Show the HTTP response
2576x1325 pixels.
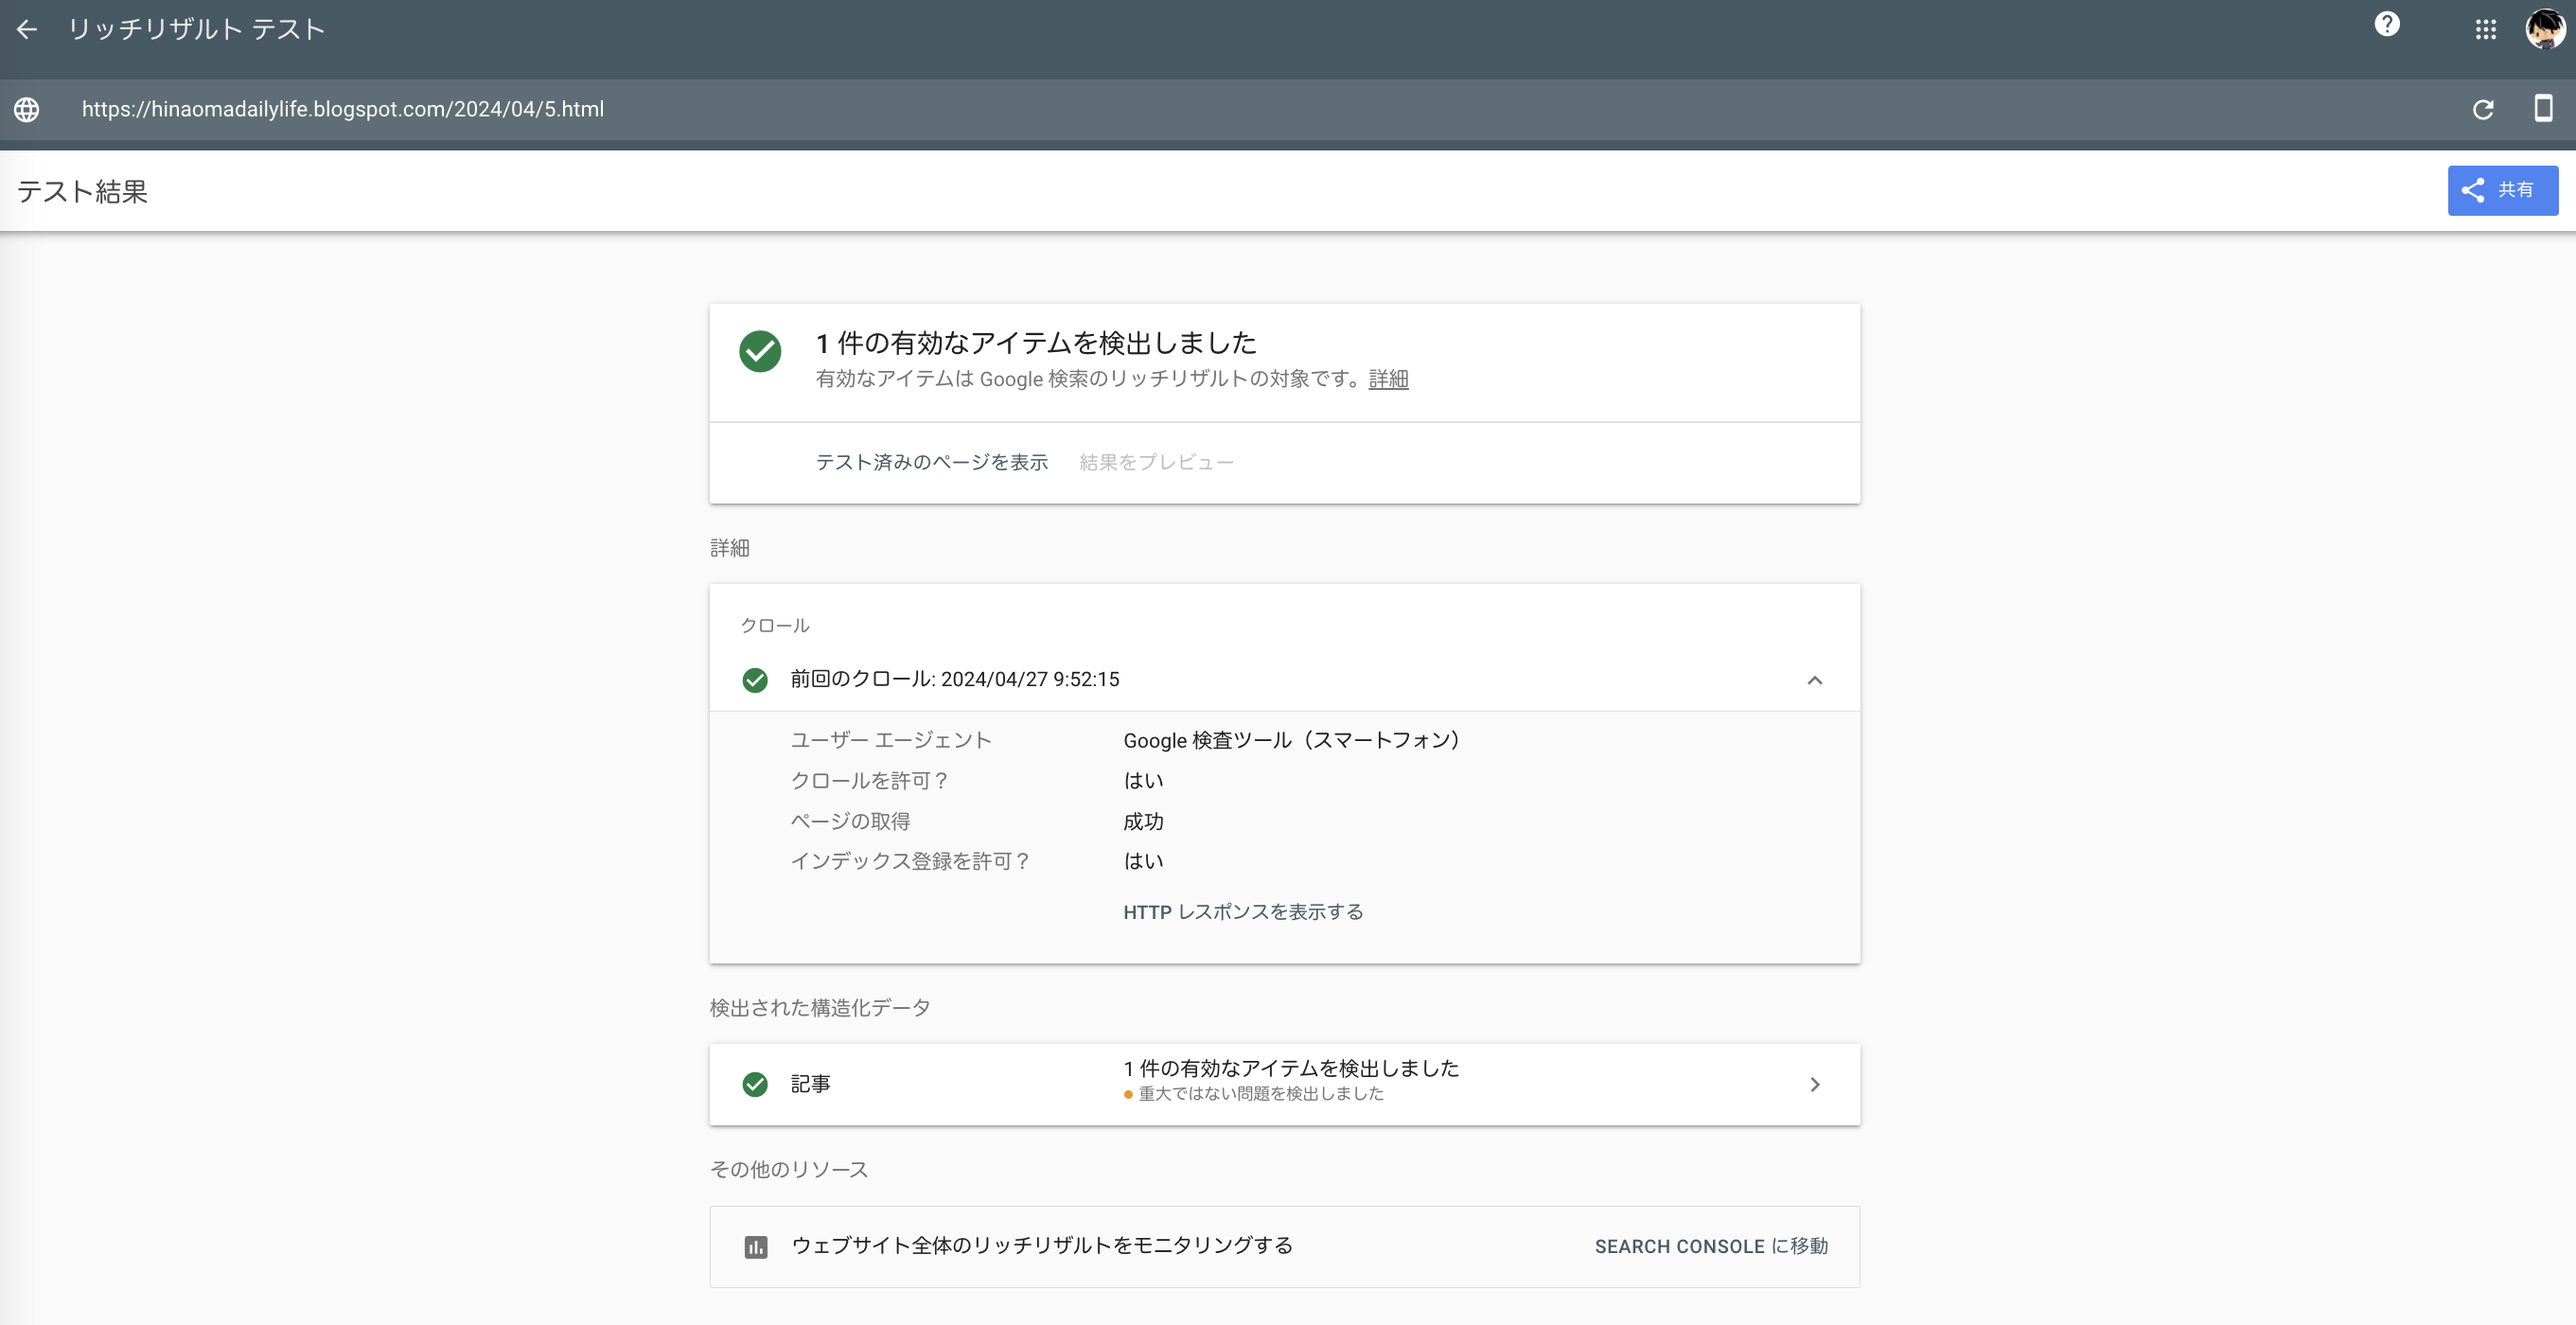(1243, 911)
